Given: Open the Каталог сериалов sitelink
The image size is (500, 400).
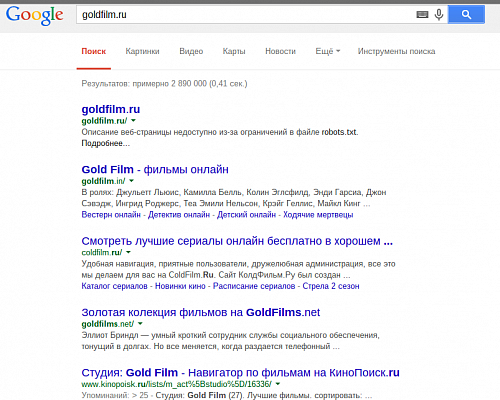Looking at the screenshot, I should pos(114,286).
